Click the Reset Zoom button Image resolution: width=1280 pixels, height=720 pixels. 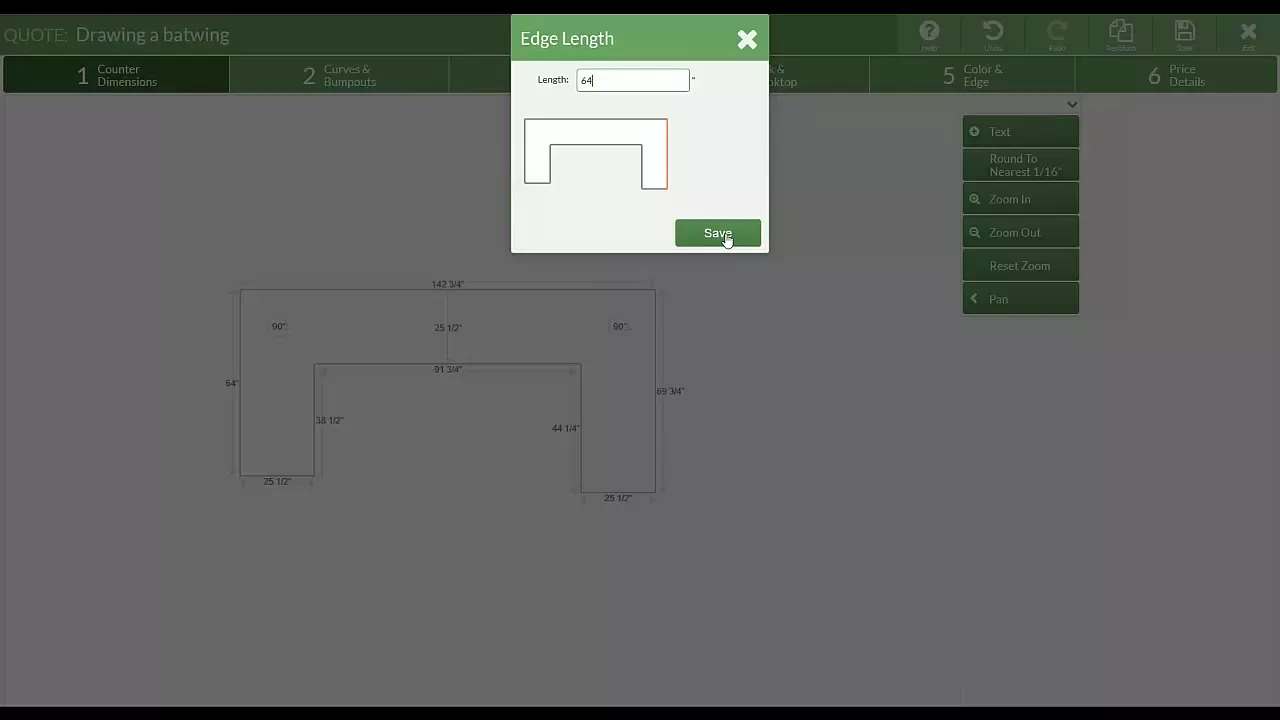pyautogui.click(x=1020, y=265)
